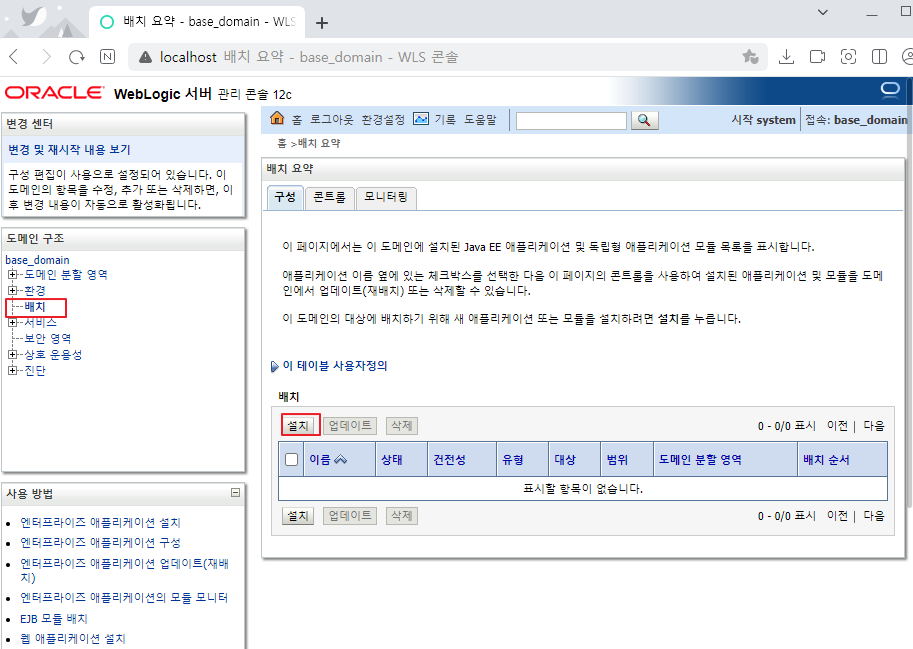The image size is (913, 649).
Task: Open 환경설정 in the top menu
Action: tap(383, 120)
